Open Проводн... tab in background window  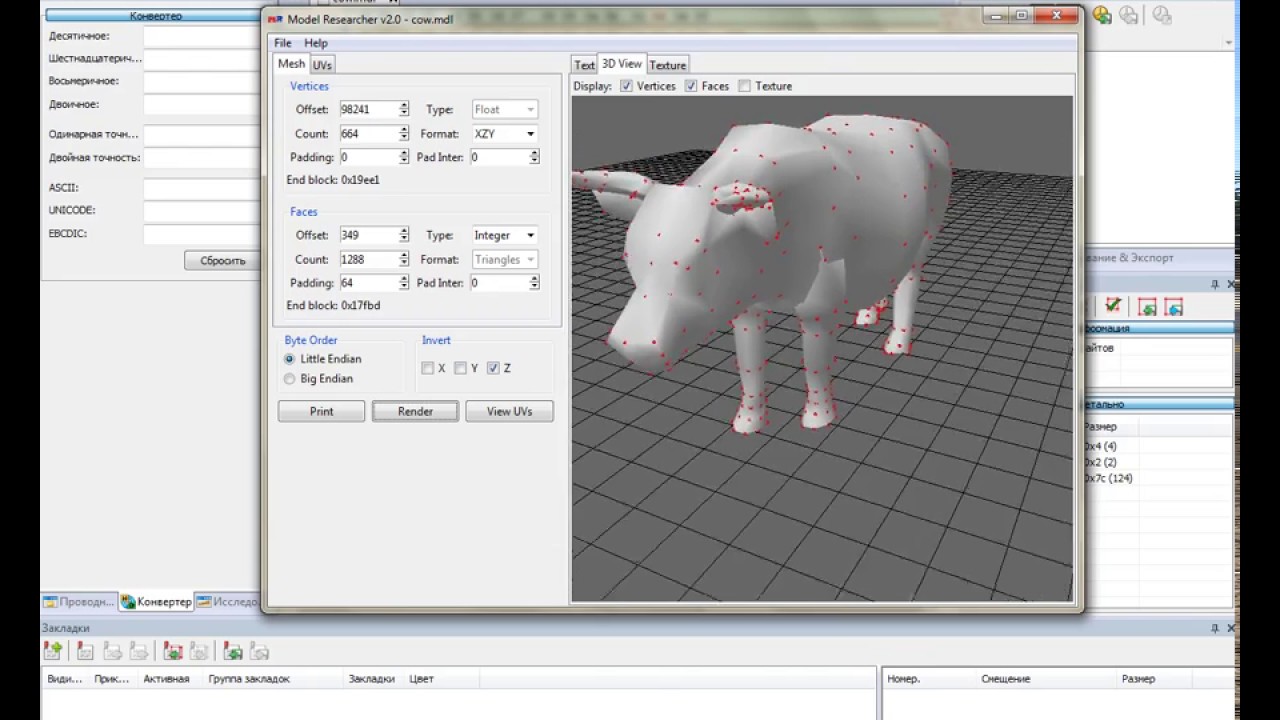coord(79,602)
